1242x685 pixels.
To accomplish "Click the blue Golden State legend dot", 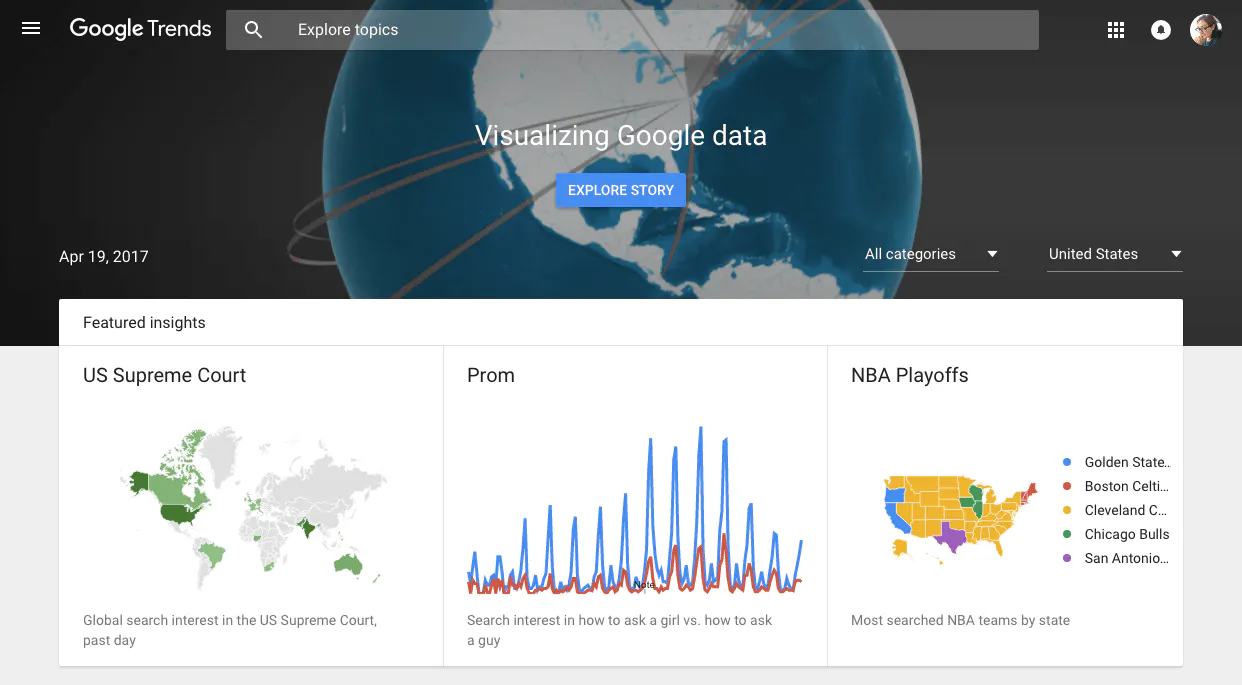I will (x=1067, y=462).
